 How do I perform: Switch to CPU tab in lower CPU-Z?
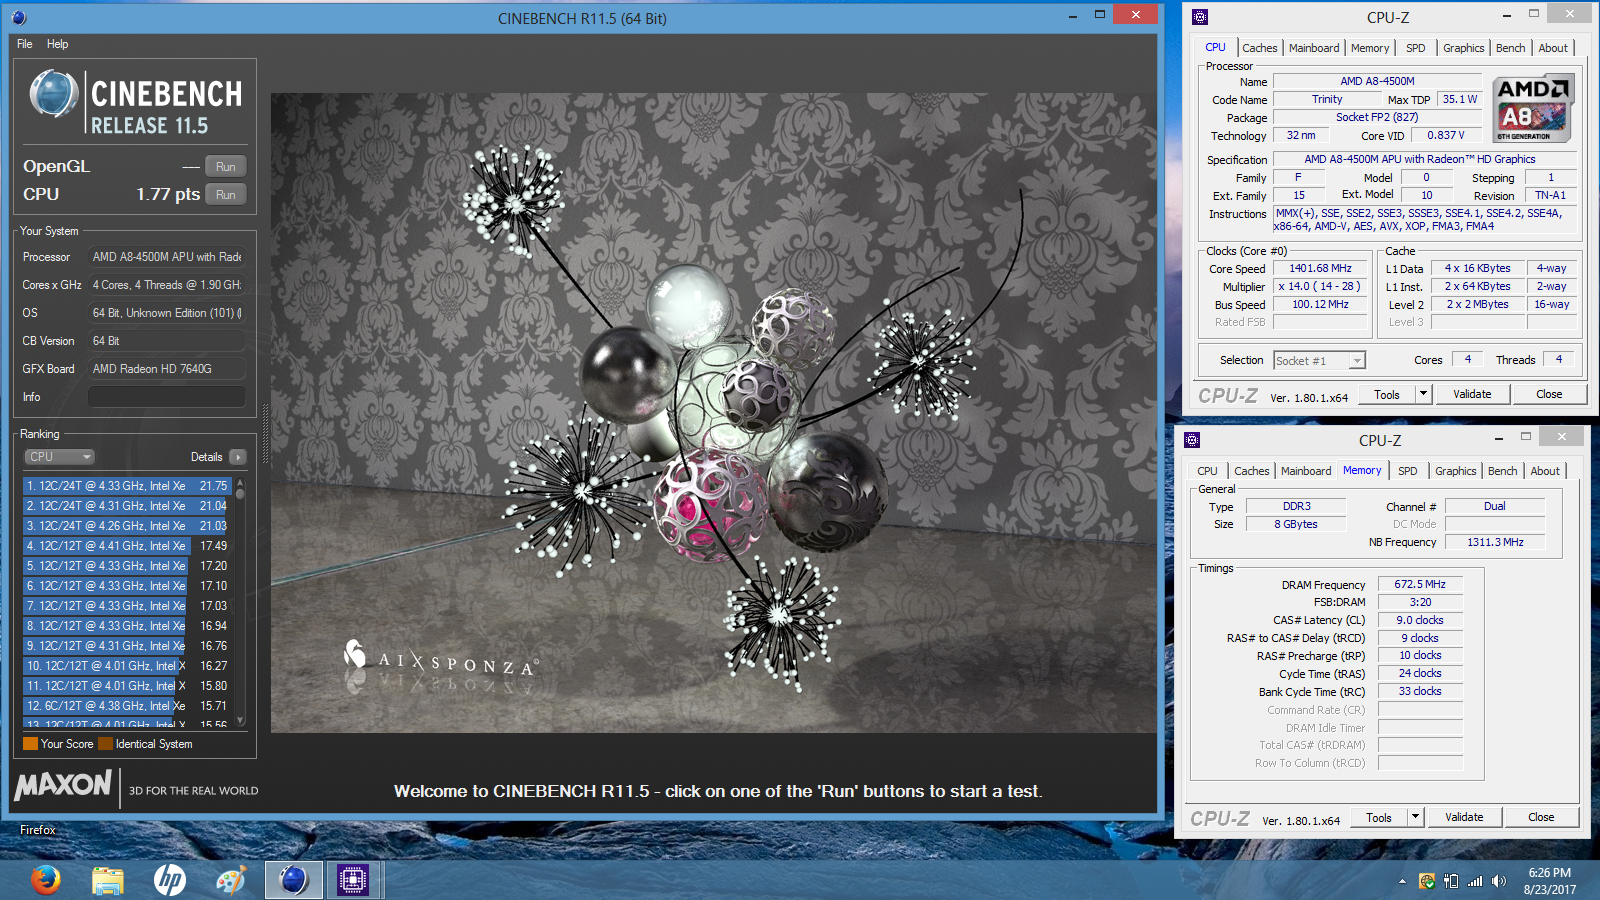click(x=1208, y=471)
